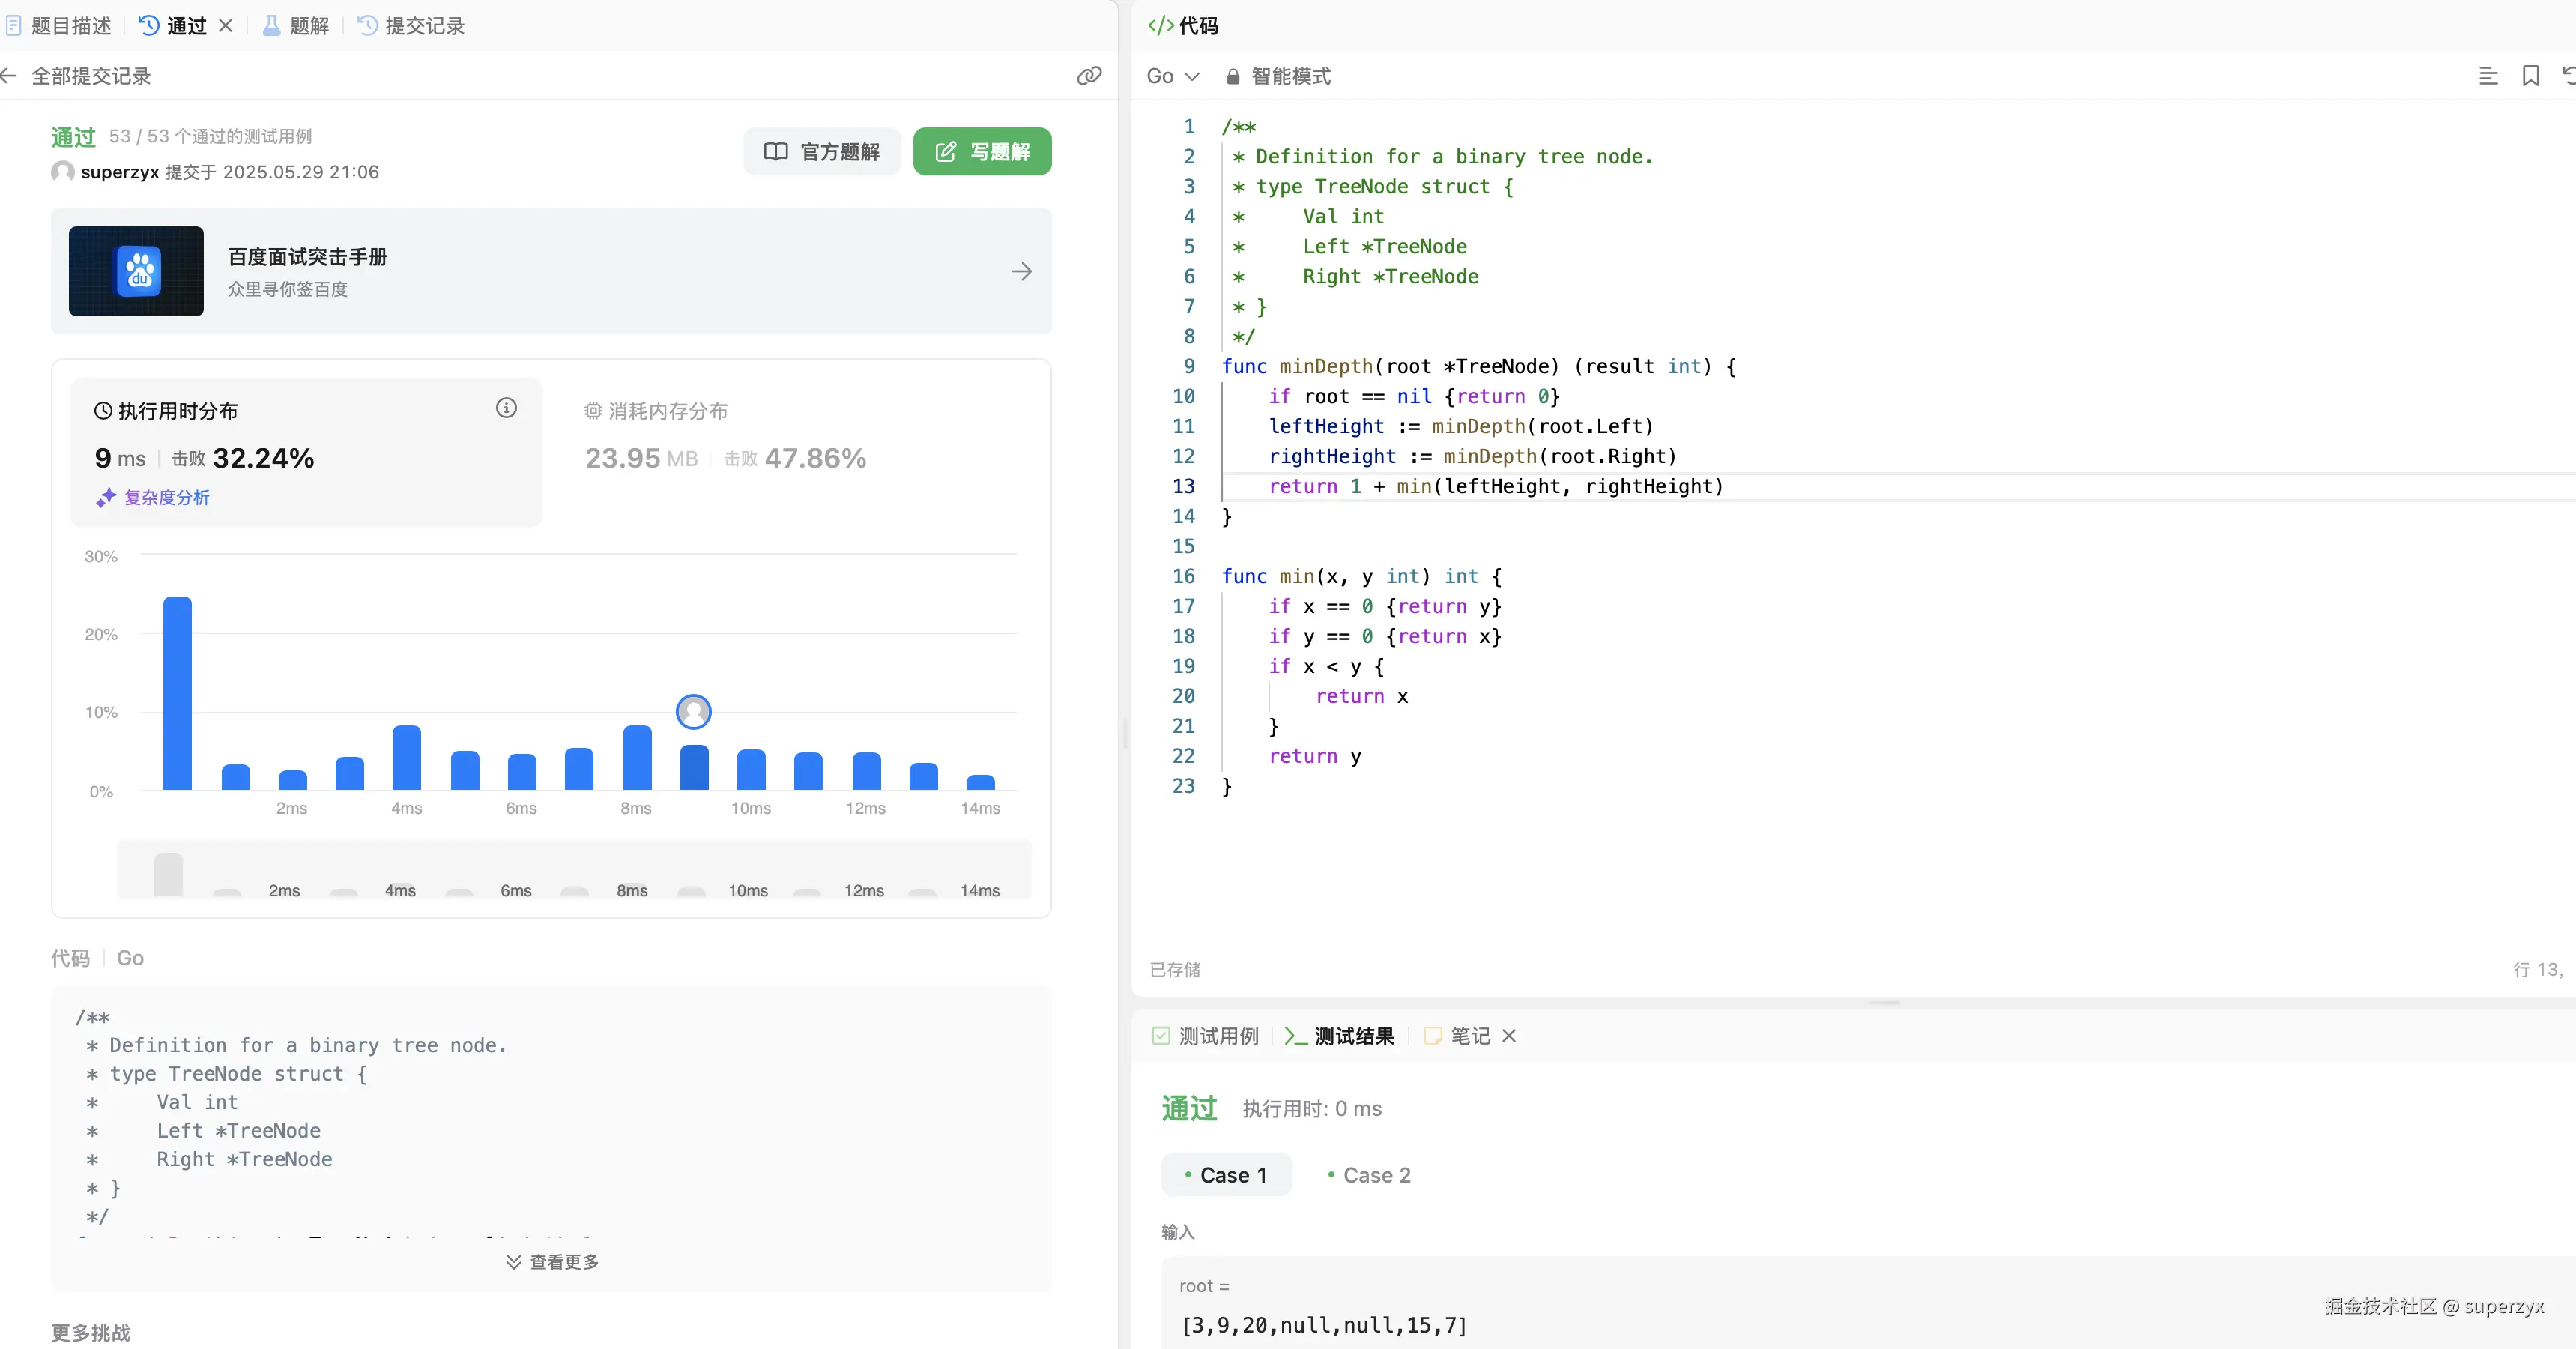The height and width of the screenshot is (1349, 2576).
Task: Click the tallest runtime distribution bar
Action: 177,693
